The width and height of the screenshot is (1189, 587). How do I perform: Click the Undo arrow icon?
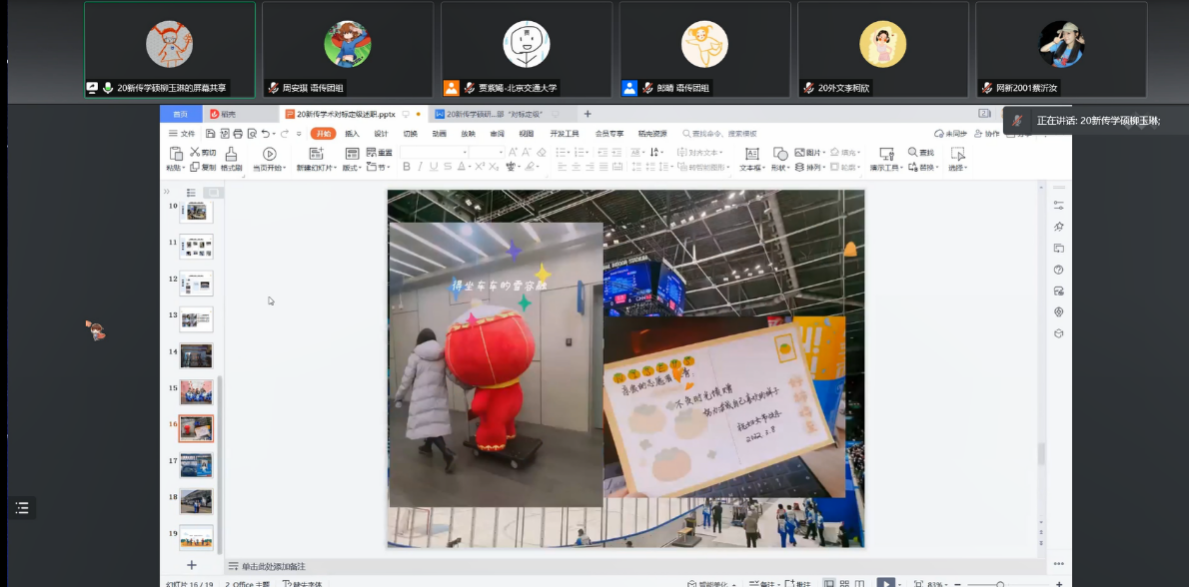coord(267,133)
